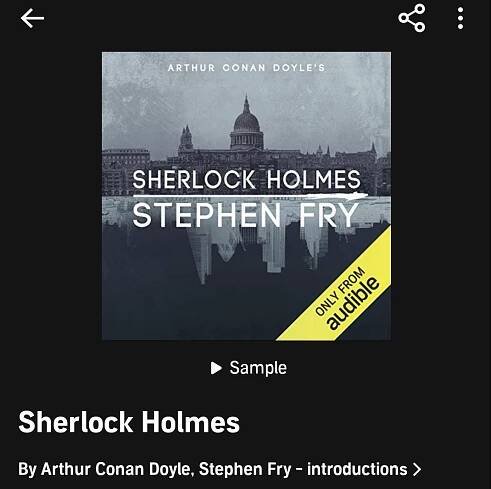491x489 pixels.
Task: Click the Sample label text
Action: tap(258, 368)
